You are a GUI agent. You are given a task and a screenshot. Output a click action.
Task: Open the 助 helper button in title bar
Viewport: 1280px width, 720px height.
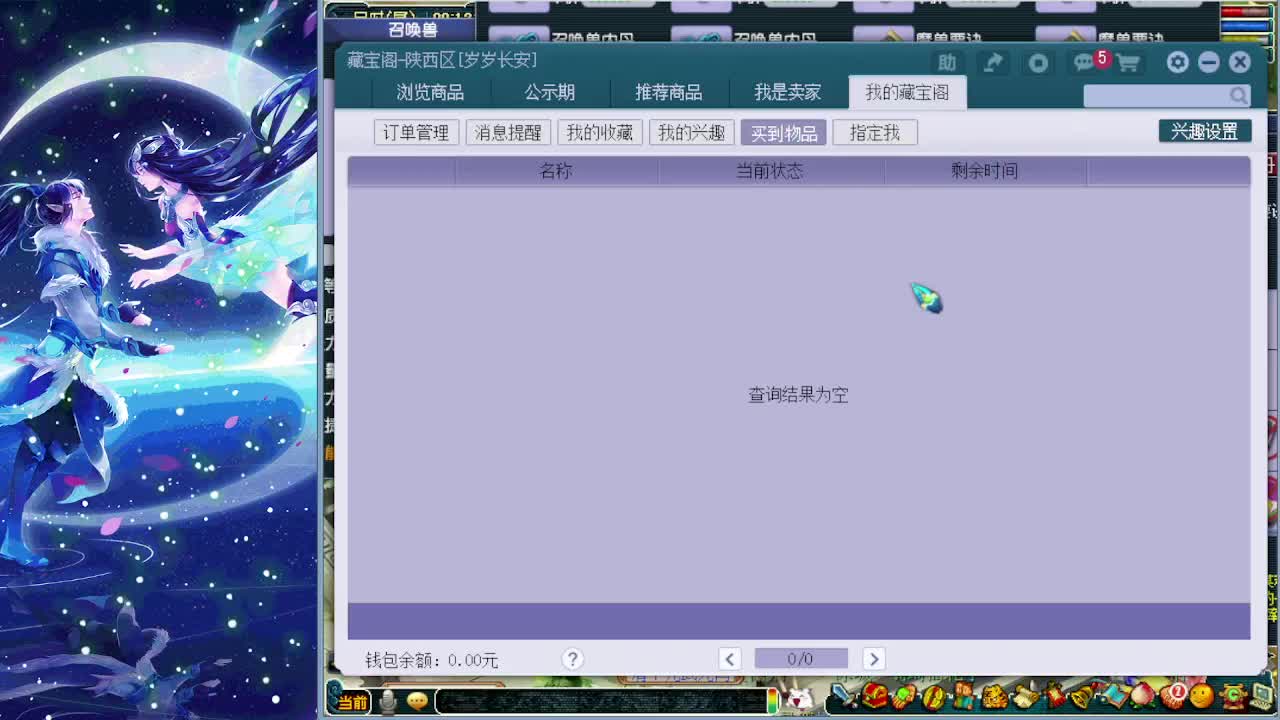946,63
